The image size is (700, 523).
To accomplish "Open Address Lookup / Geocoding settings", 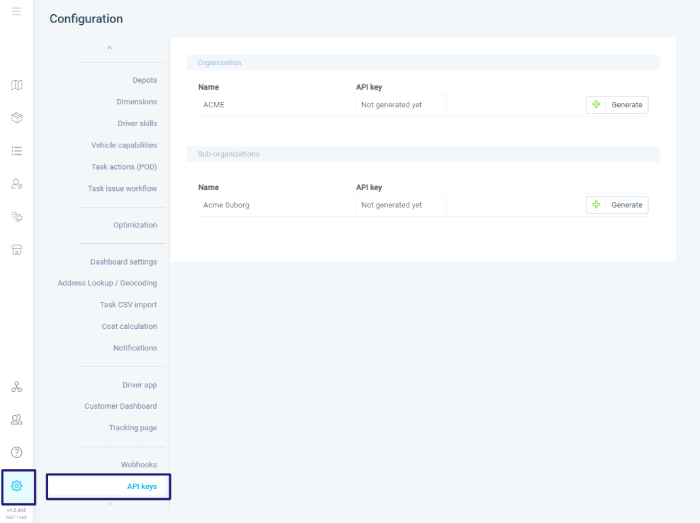I will pyautogui.click(x=107, y=283).
